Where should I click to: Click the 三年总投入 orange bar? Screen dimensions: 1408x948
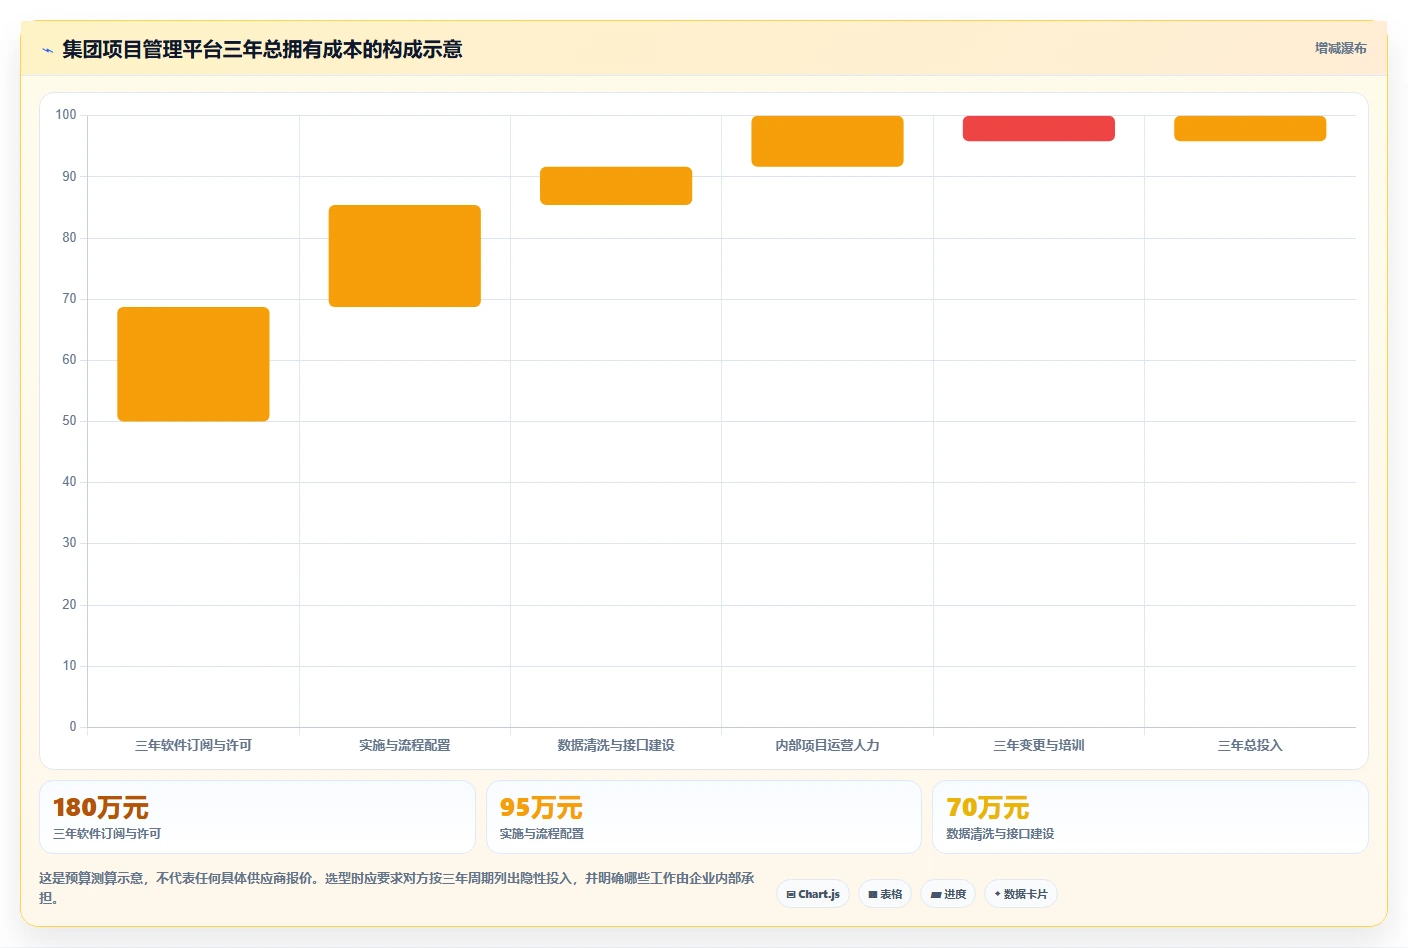coord(1250,128)
